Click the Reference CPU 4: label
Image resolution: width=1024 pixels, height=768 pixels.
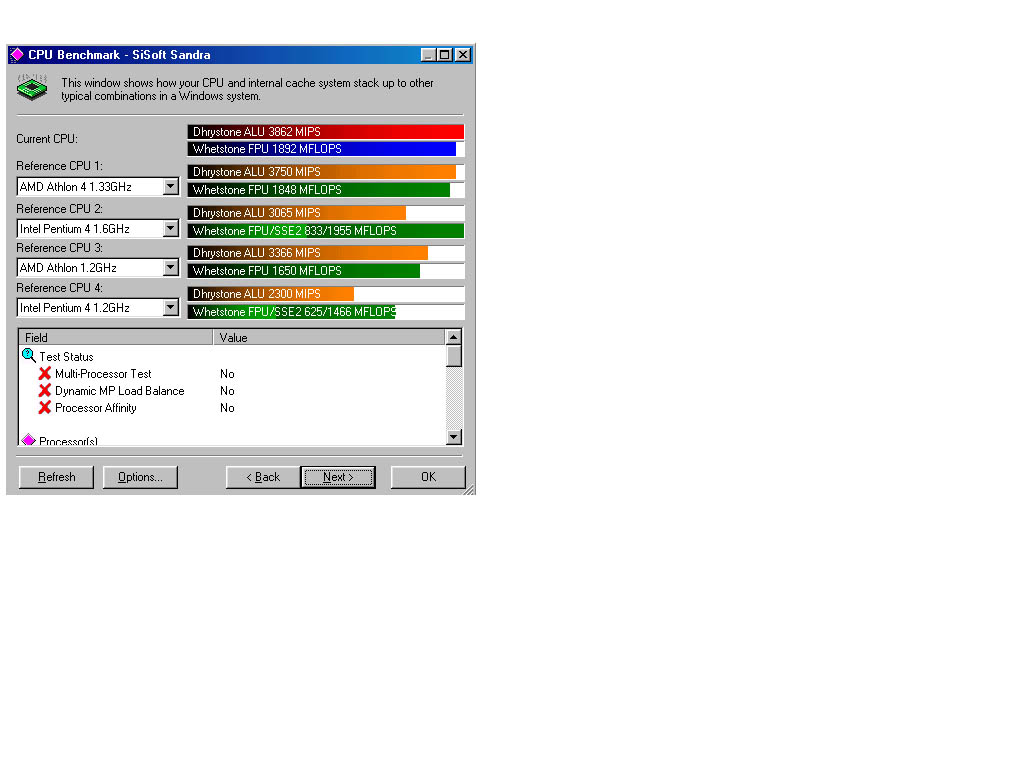(59, 288)
